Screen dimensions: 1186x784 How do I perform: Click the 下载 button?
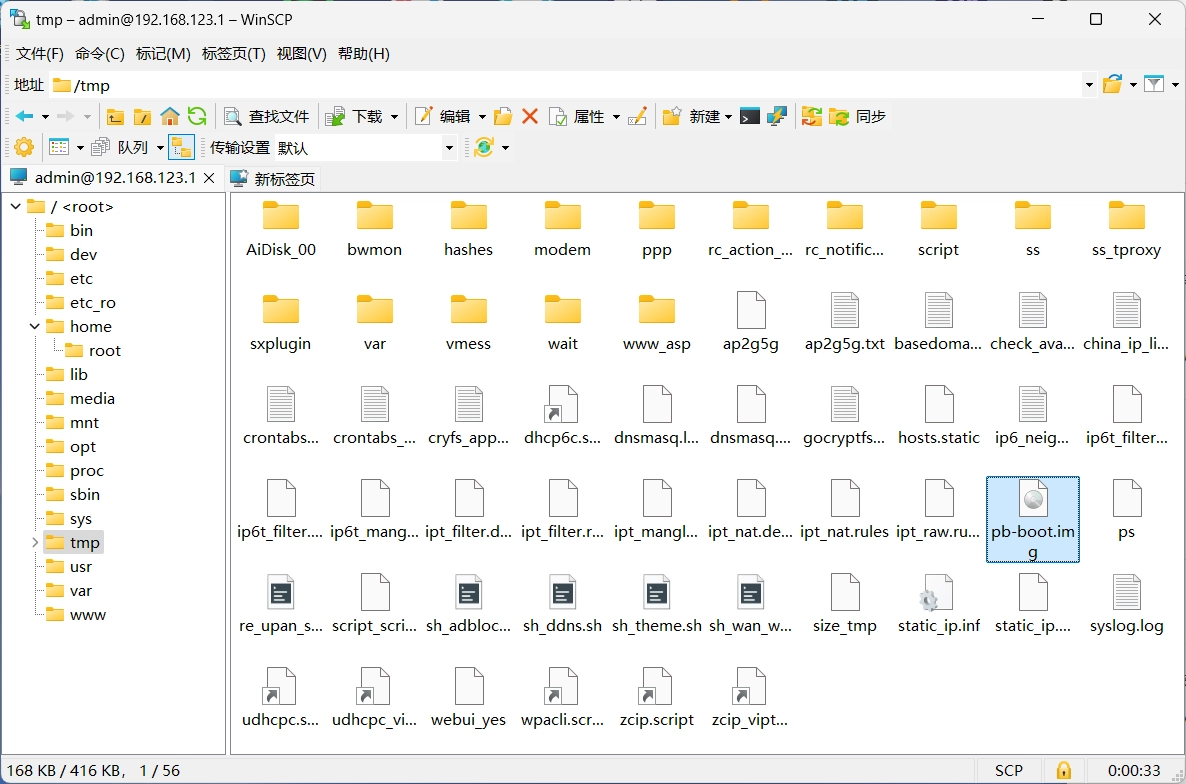[x=360, y=116]
